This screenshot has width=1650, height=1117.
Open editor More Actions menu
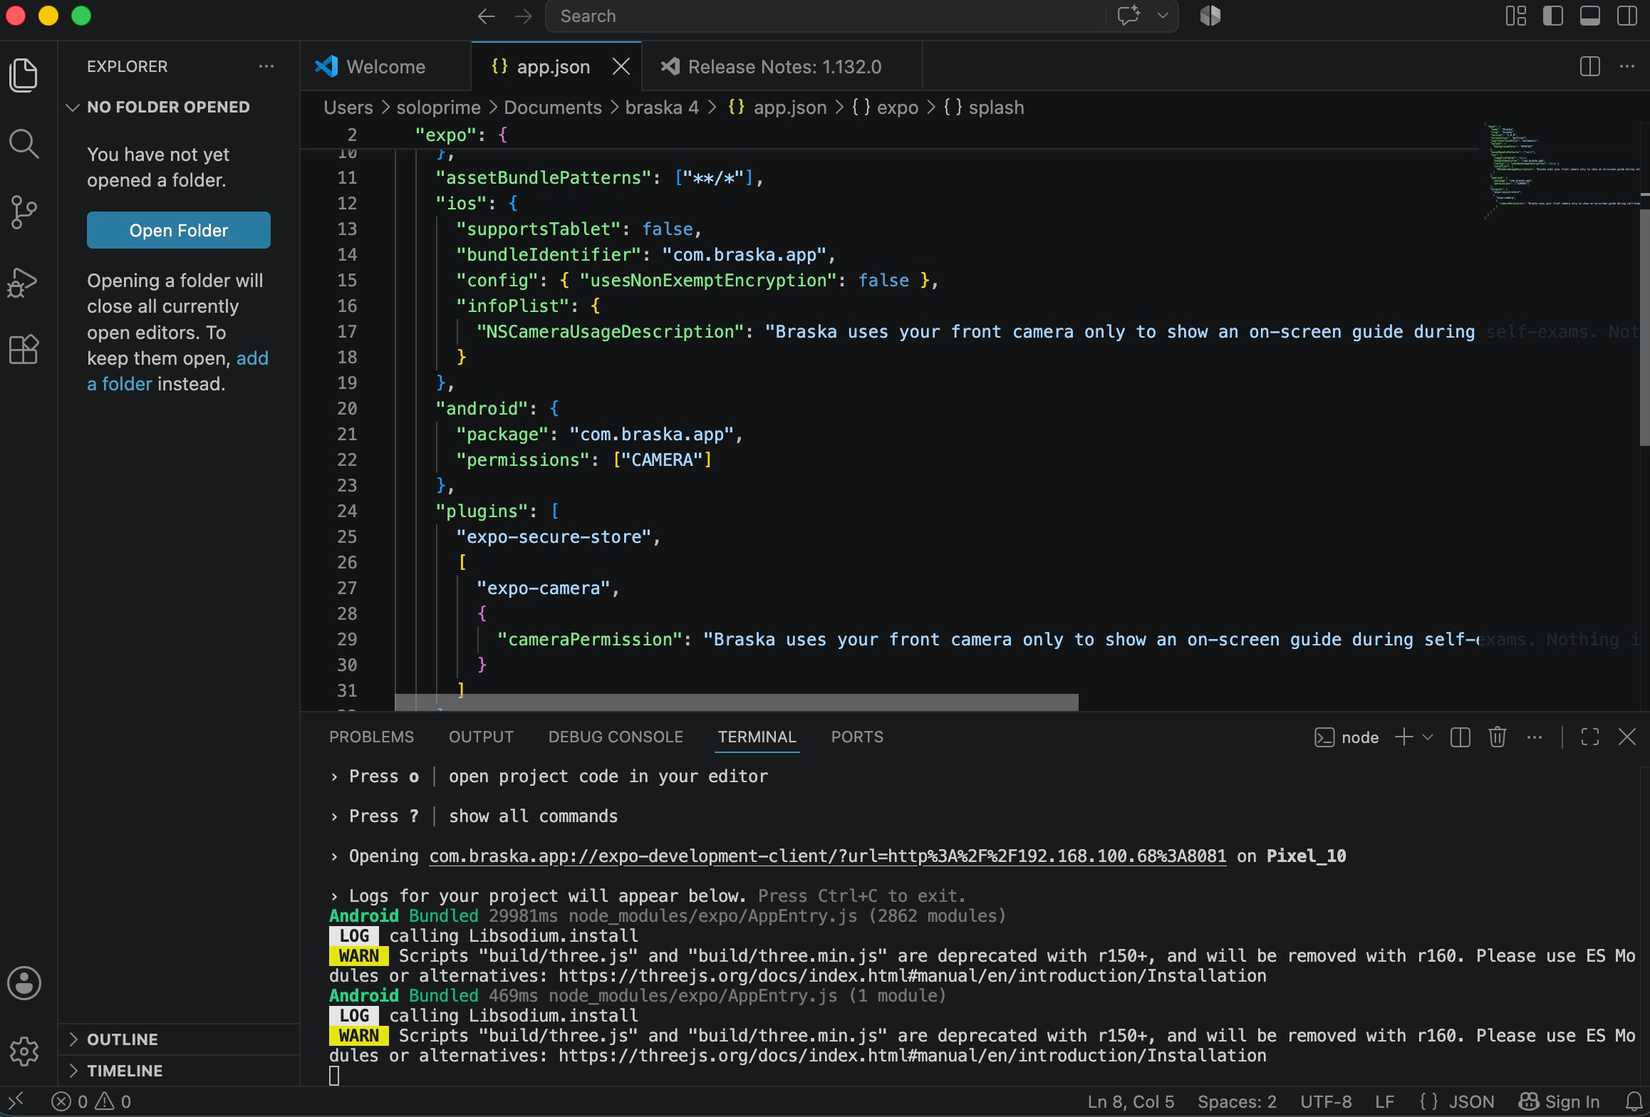coord(1627,66)
